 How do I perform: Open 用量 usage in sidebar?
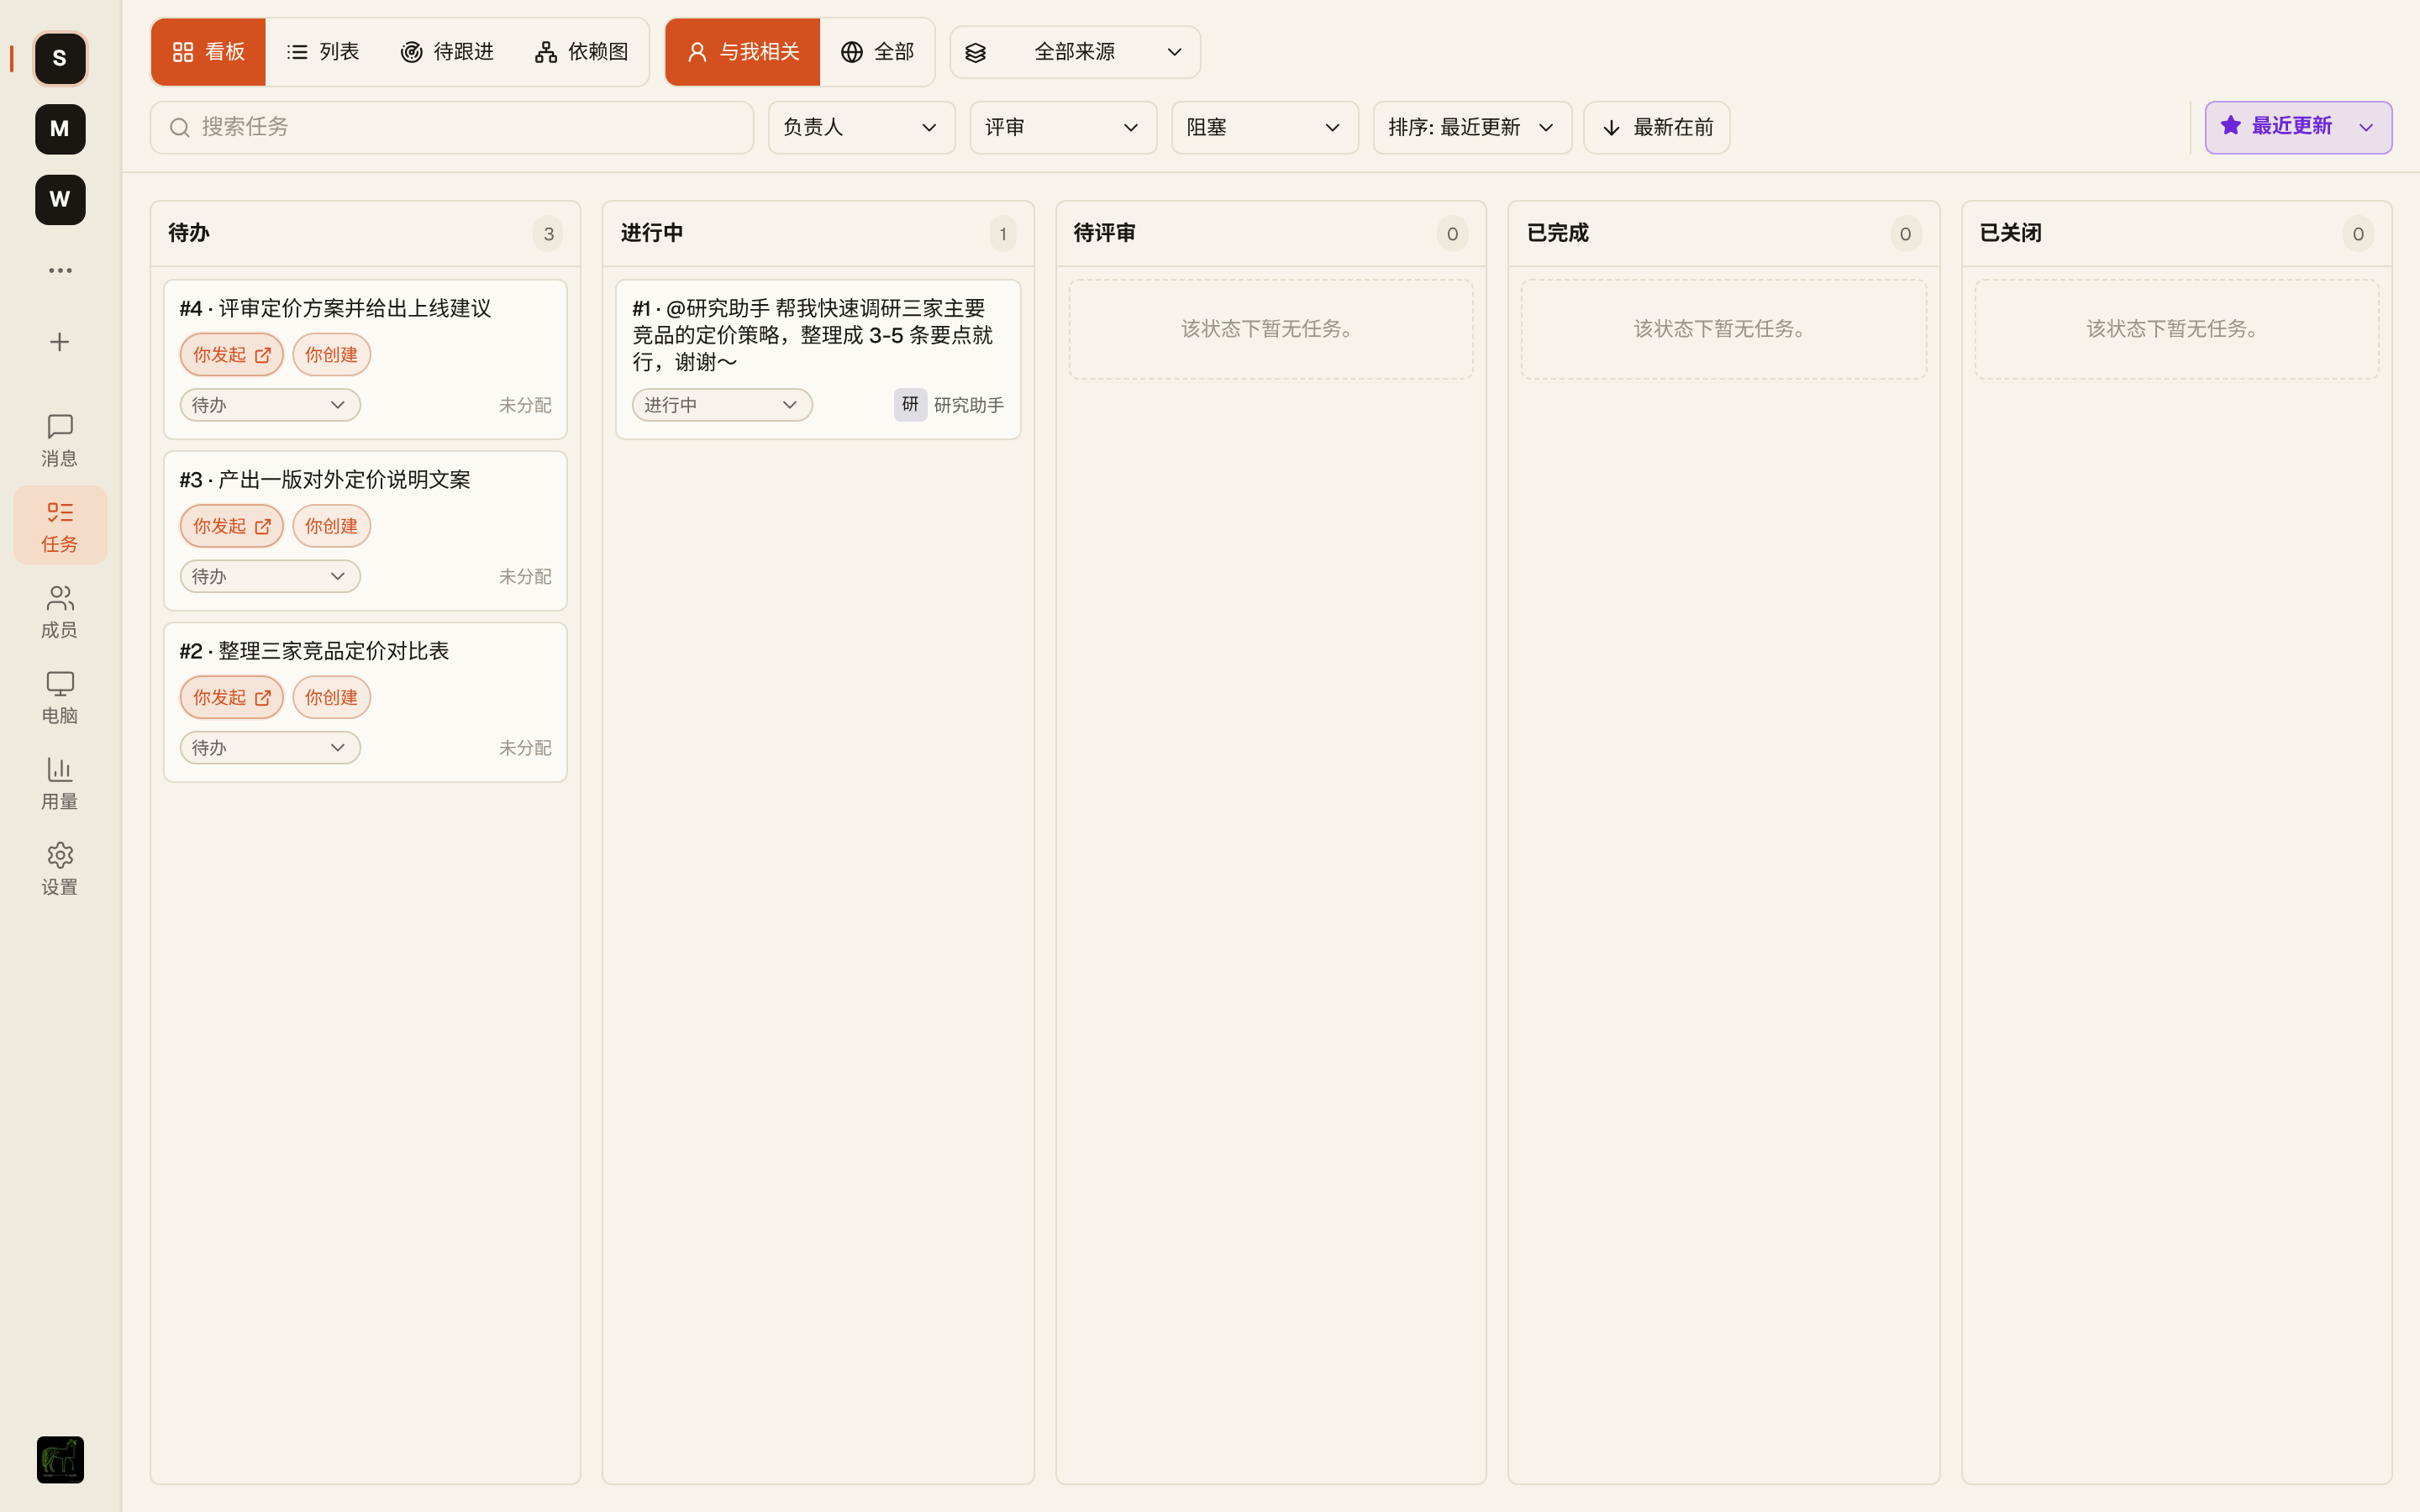[60, 783]
